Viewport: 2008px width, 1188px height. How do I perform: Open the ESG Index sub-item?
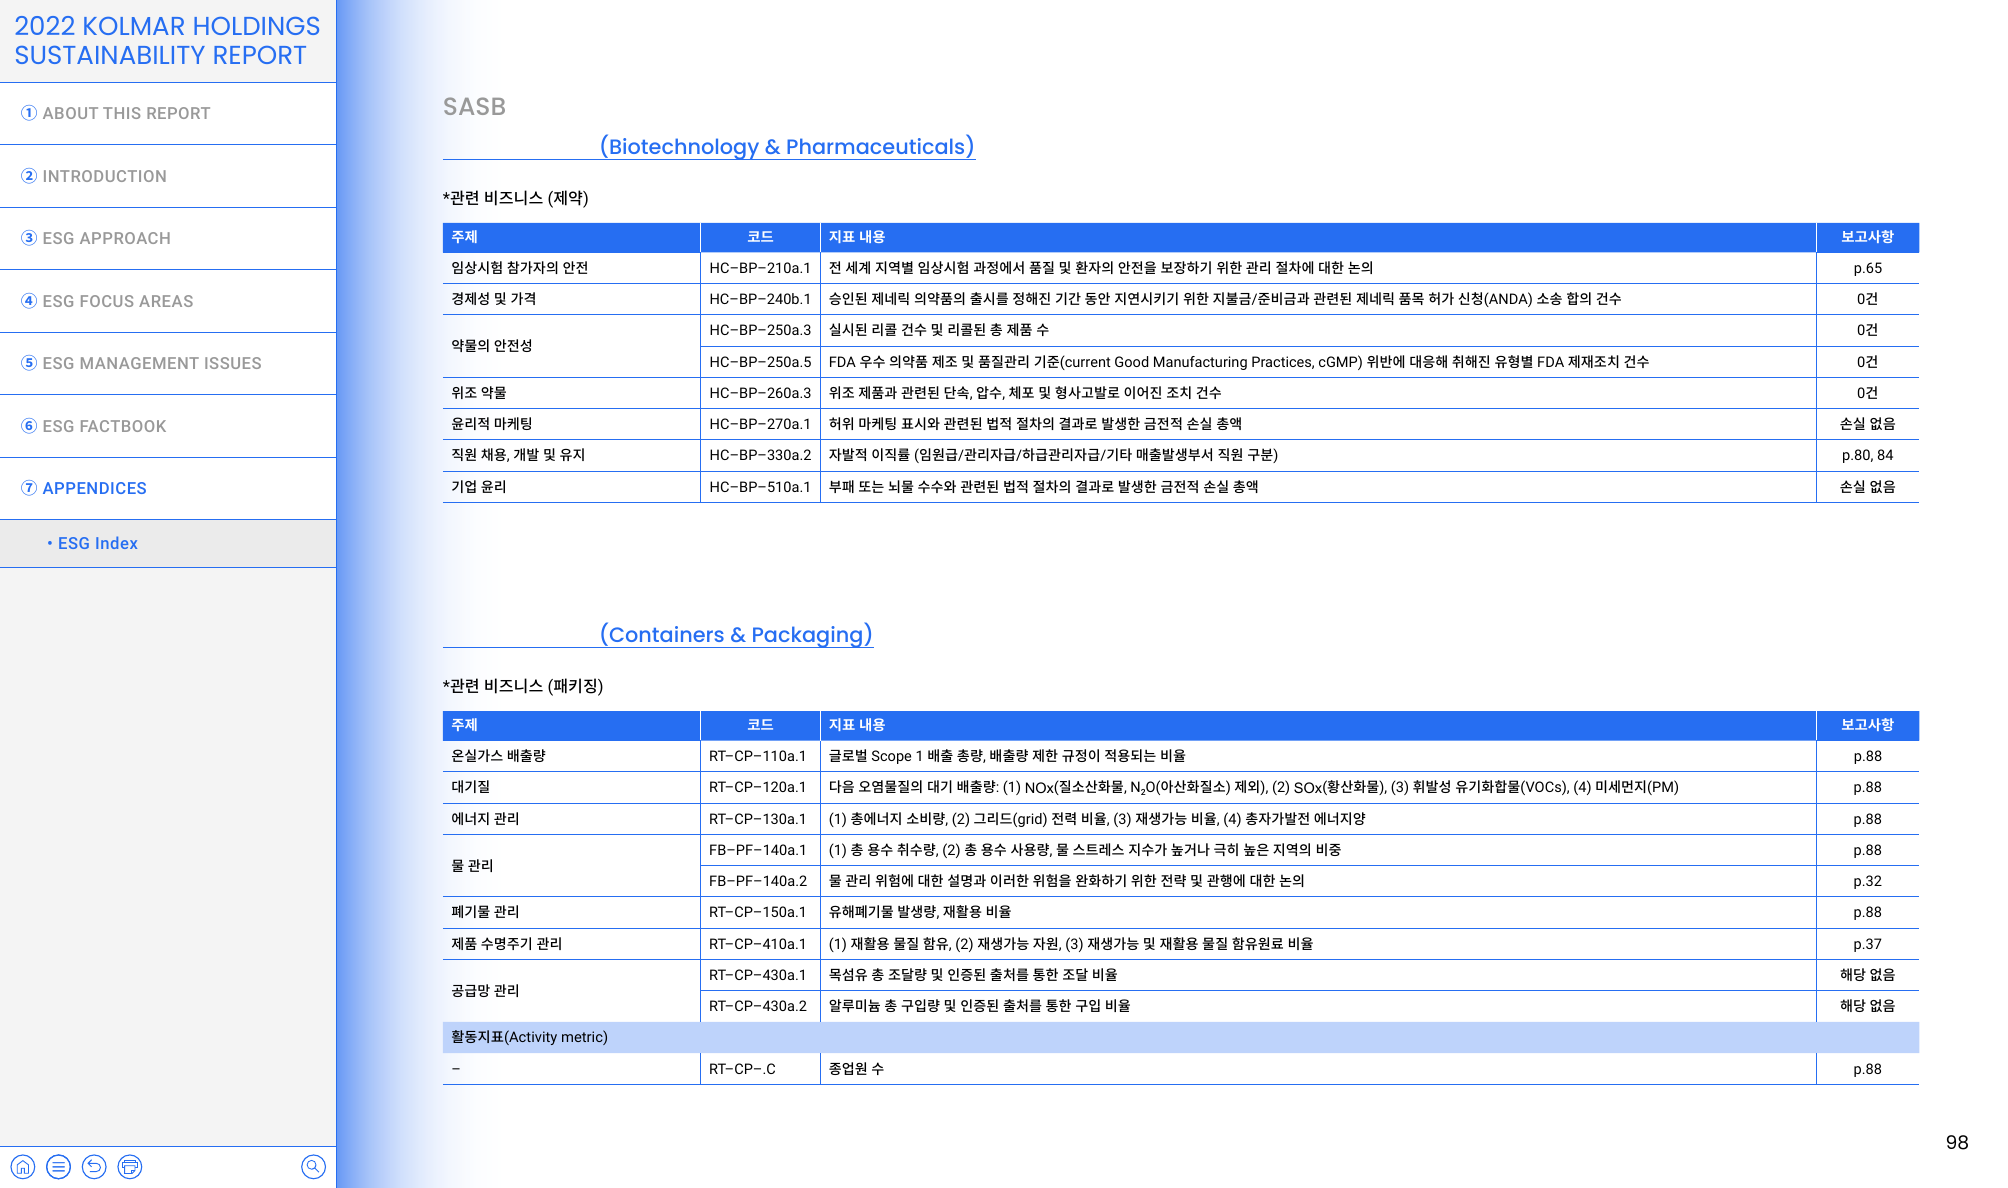[168, 543]
